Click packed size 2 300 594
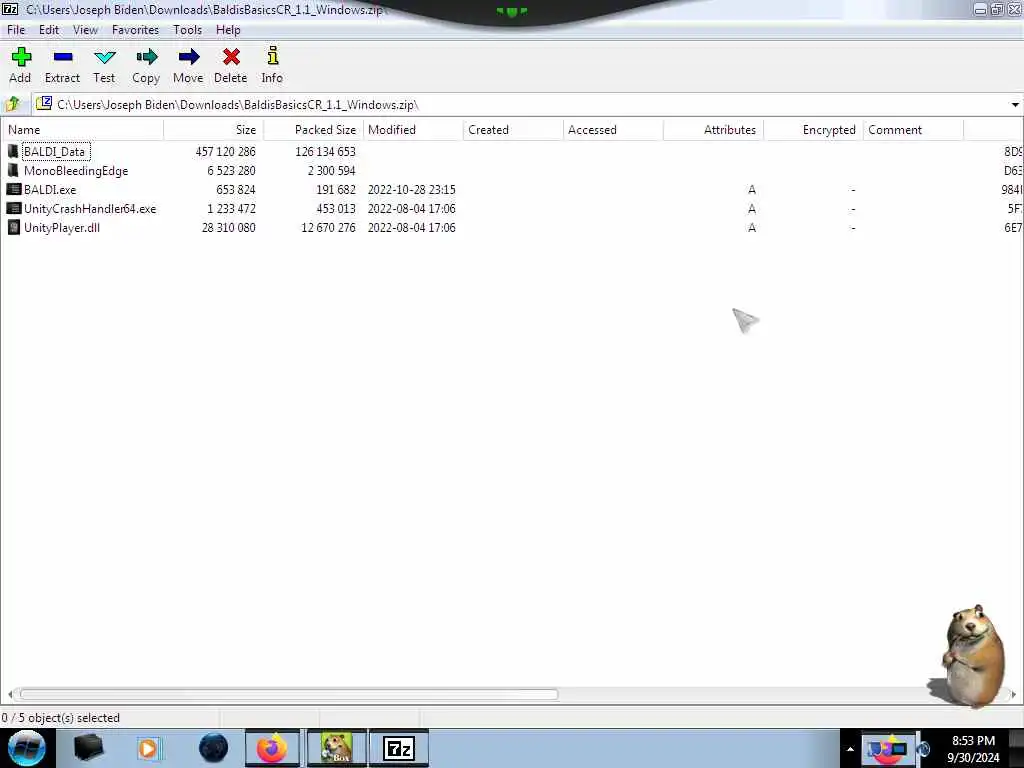 pyautogui.click(x=332, y=170)
